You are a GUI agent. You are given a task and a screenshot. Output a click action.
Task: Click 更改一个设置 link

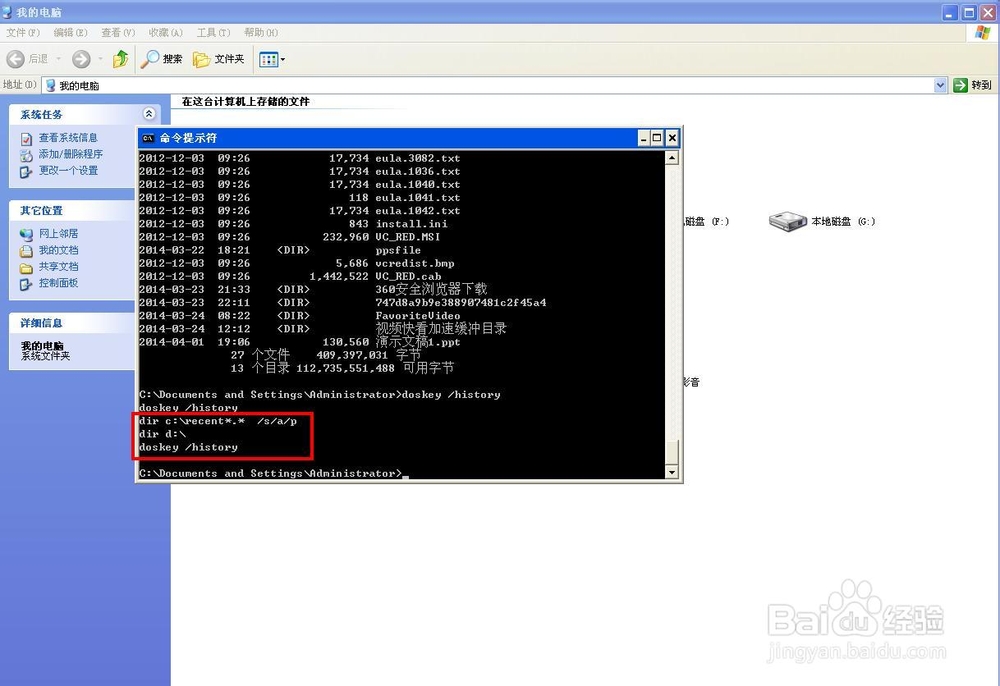coord(68,170)
